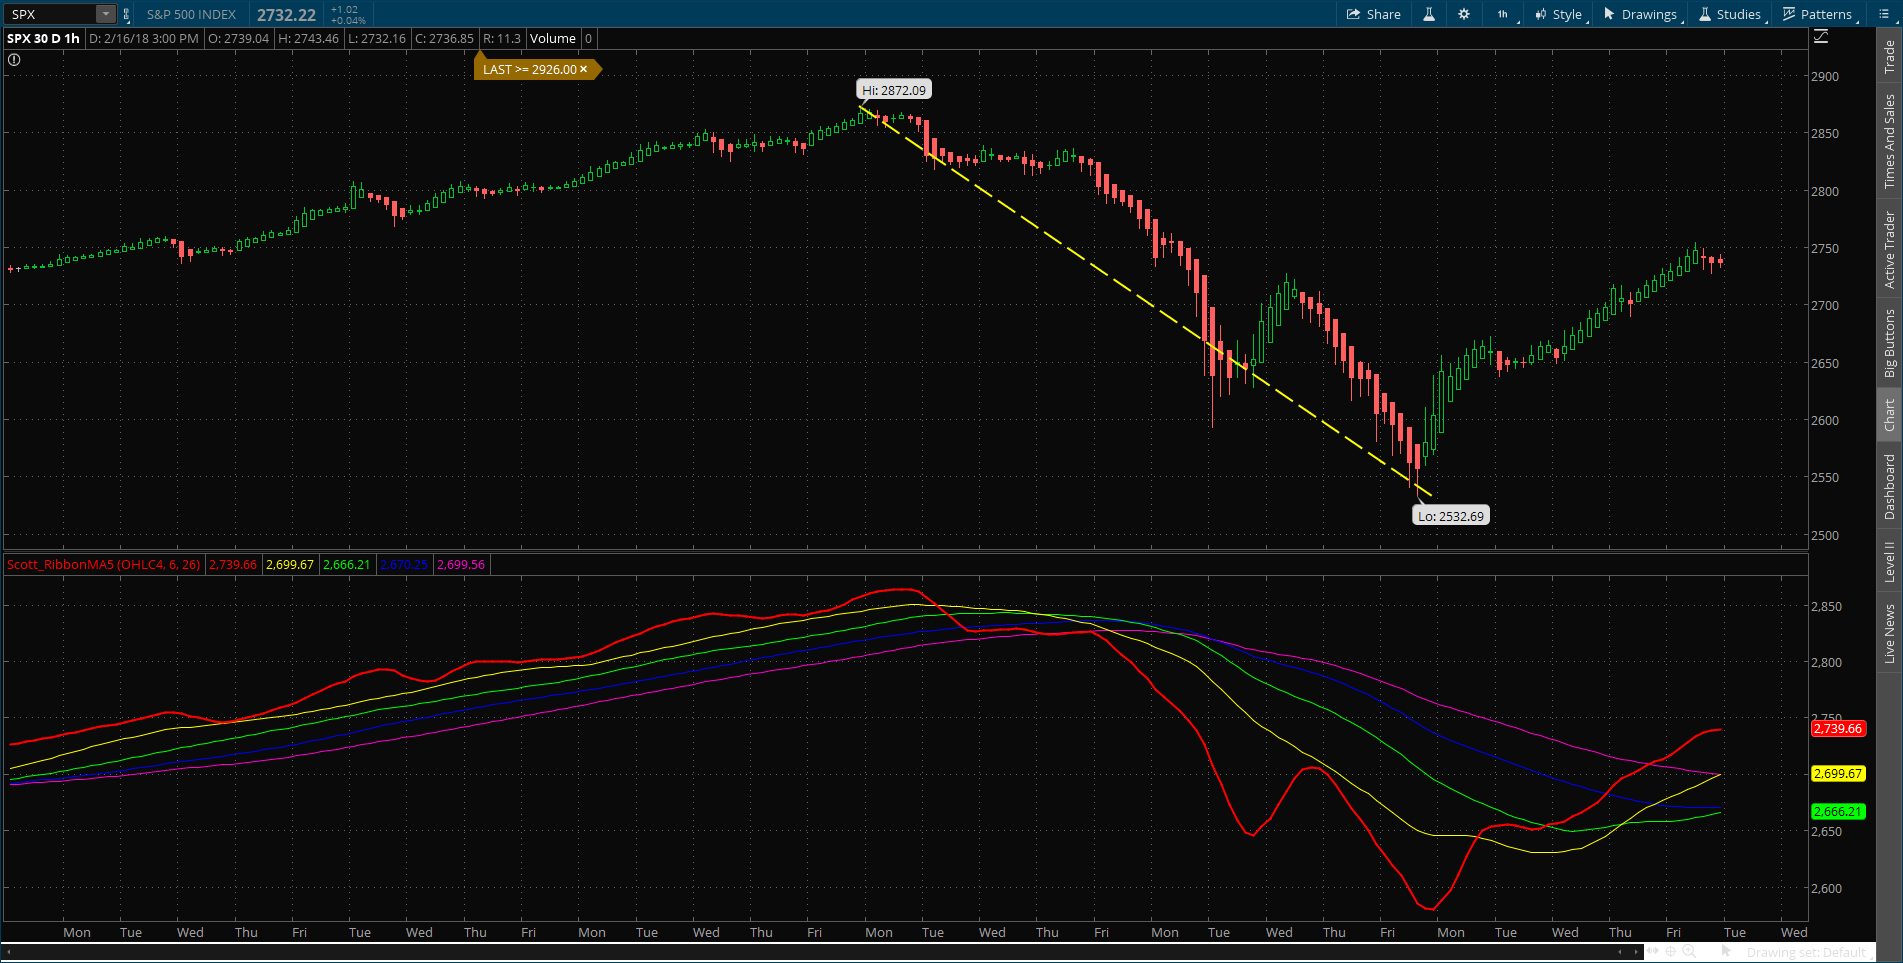Click the chart info exclamation icon

click(x=14, y=60)
